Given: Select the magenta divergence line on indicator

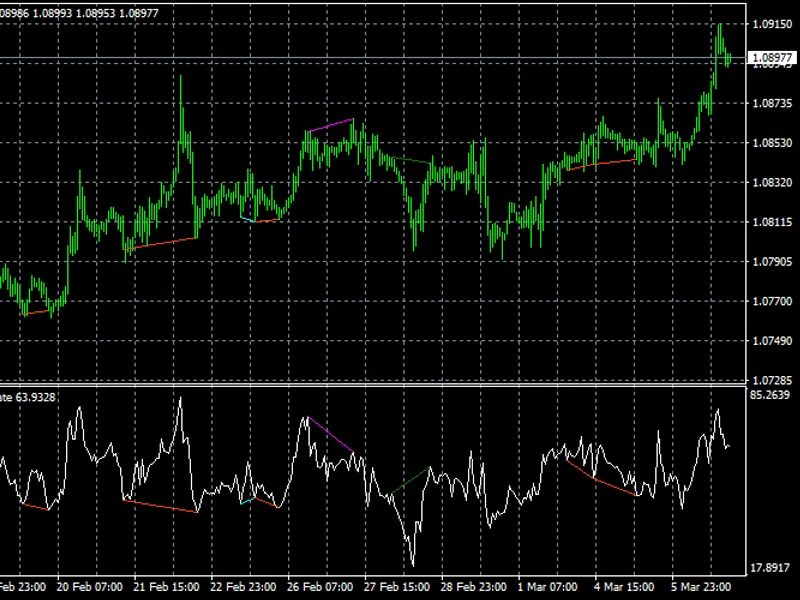Looking at the screenshot, I should point(330,435).
